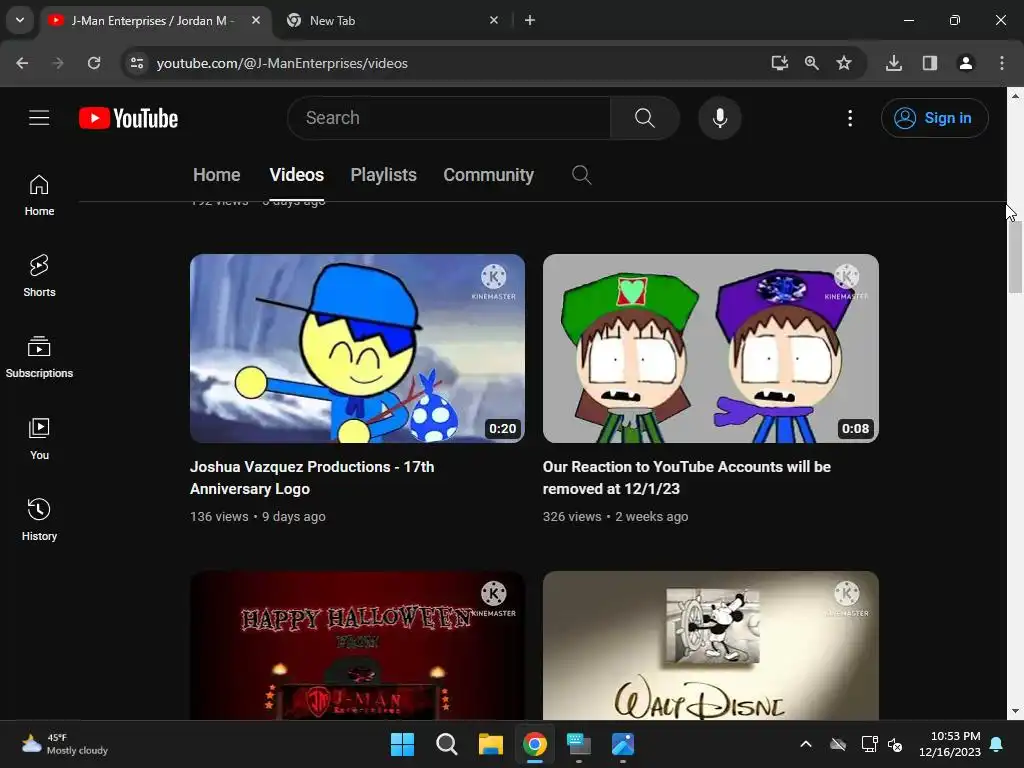Image resolution: width=1024 pixels, height=768 pixels.
Task: Open Chrome three-dot menu
Action: click(1002, 63)
